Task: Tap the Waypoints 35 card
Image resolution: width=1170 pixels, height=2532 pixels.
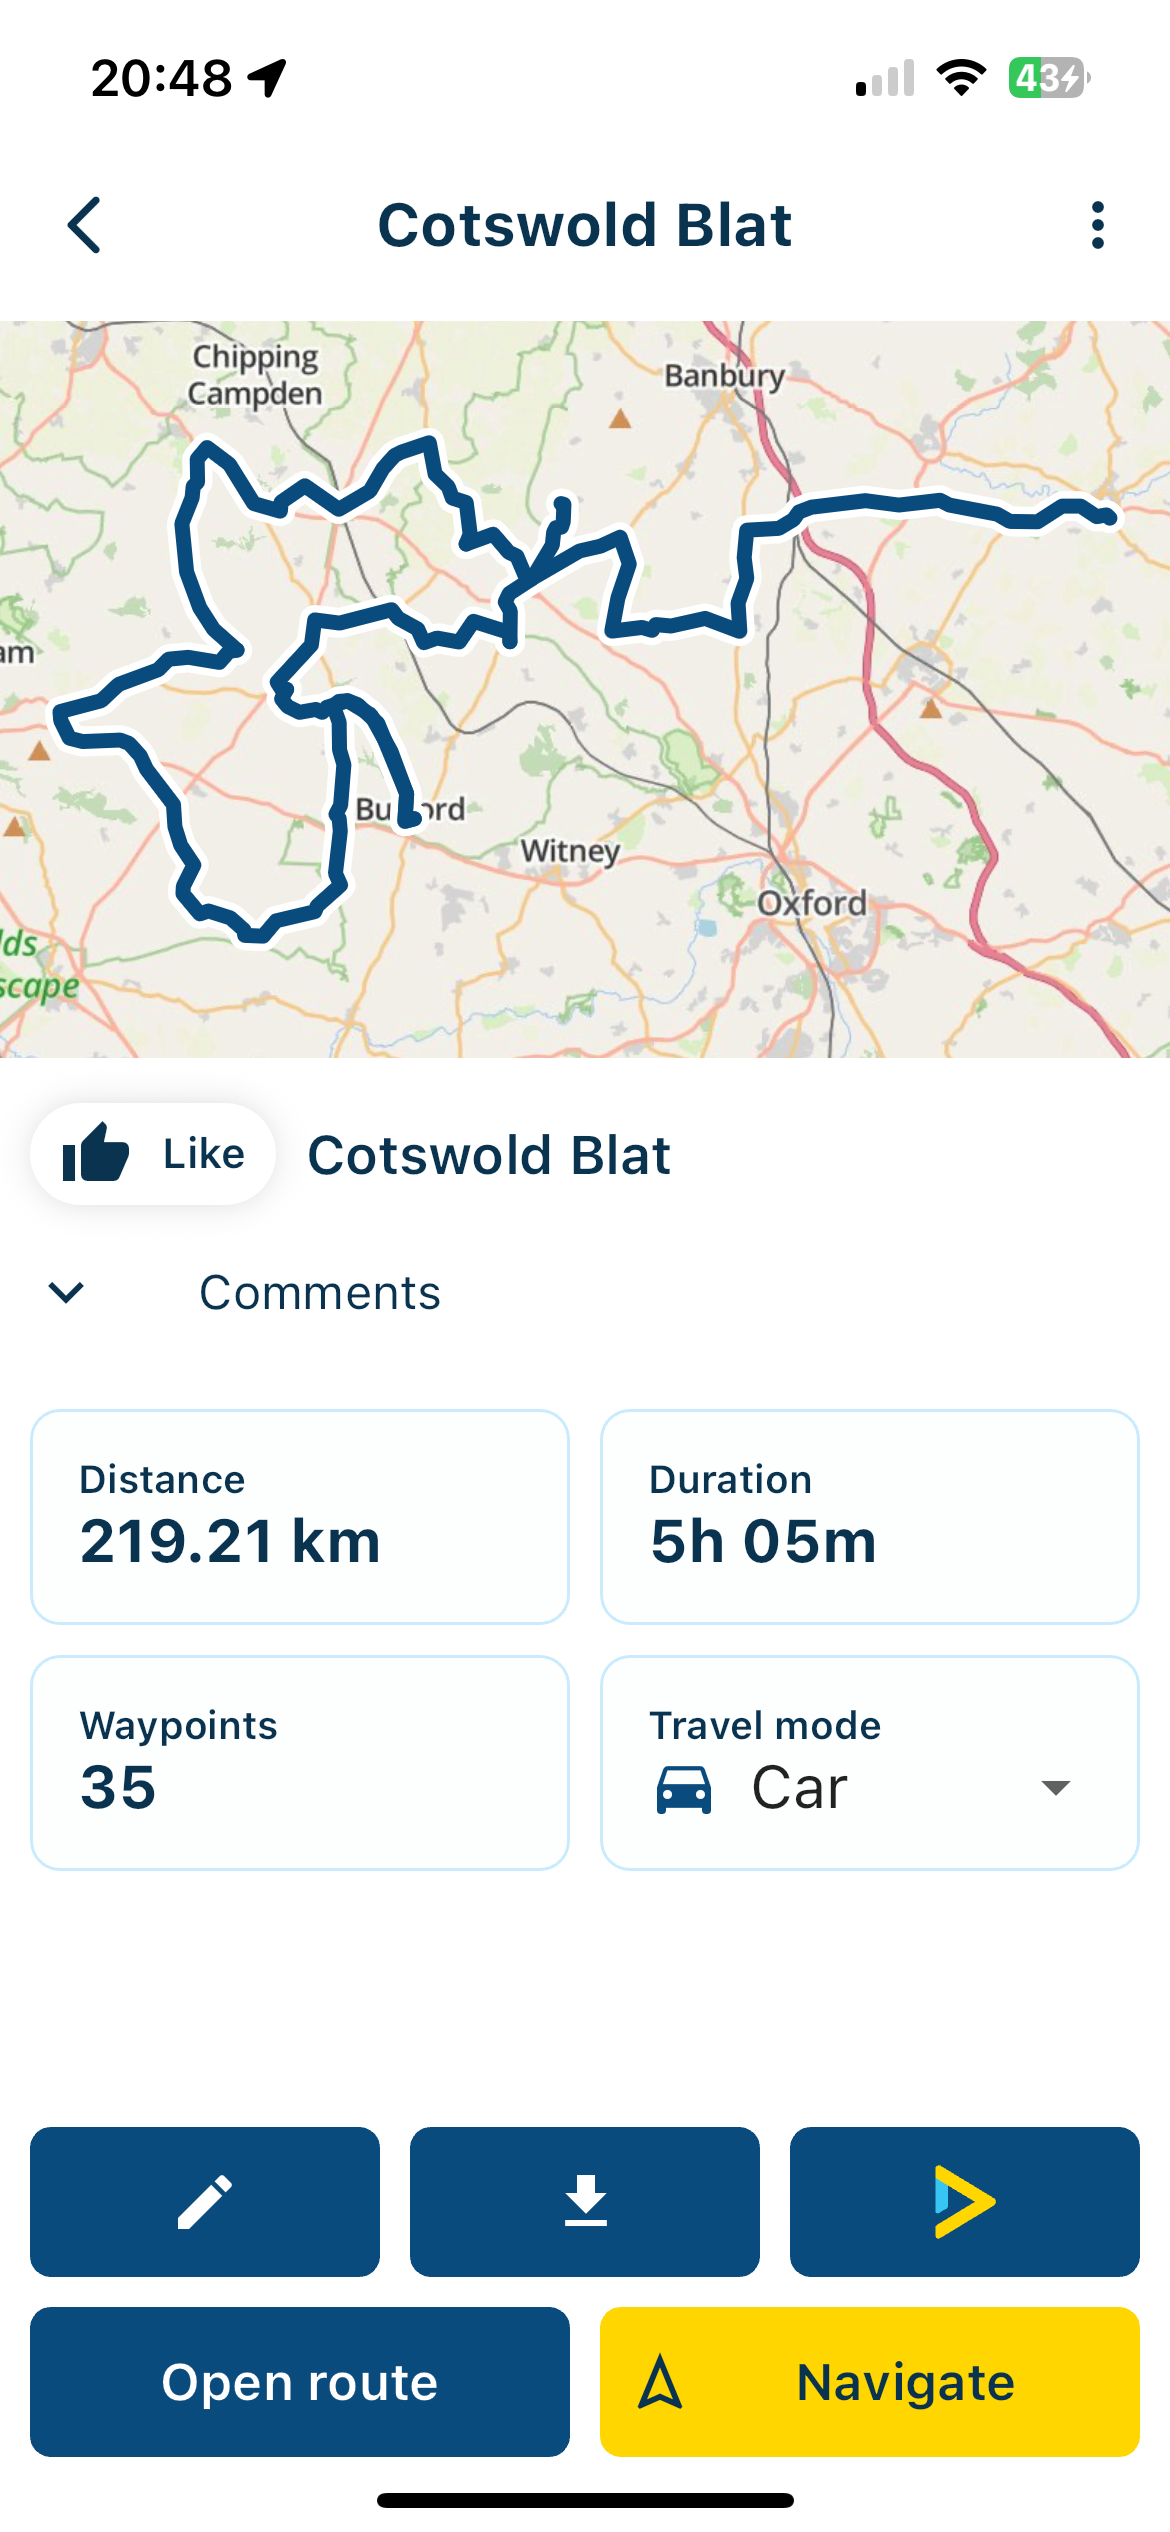Action: [x=300, y=1762]
